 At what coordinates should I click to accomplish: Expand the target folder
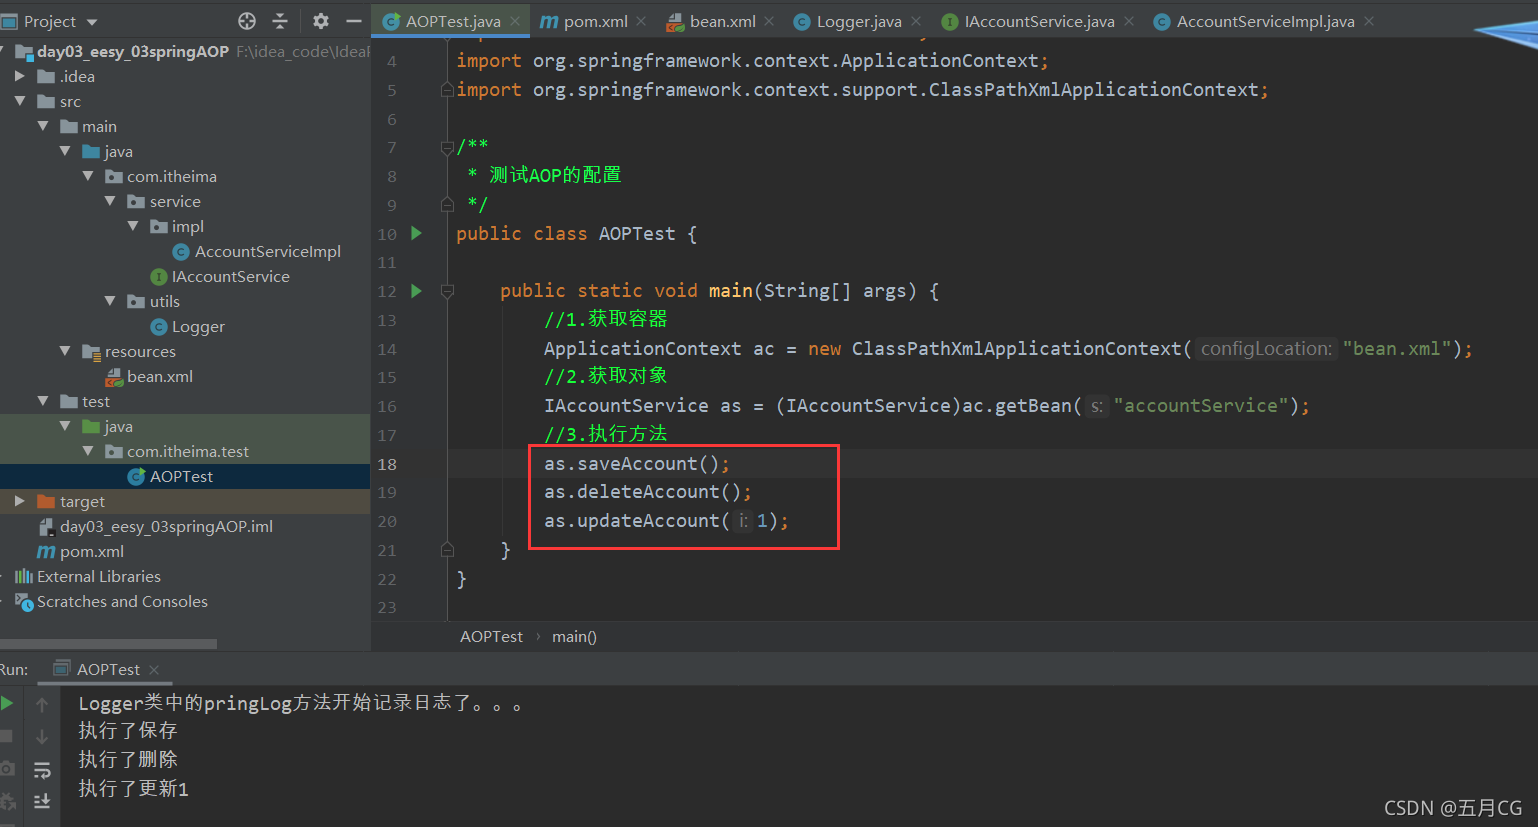coord(19,501)
